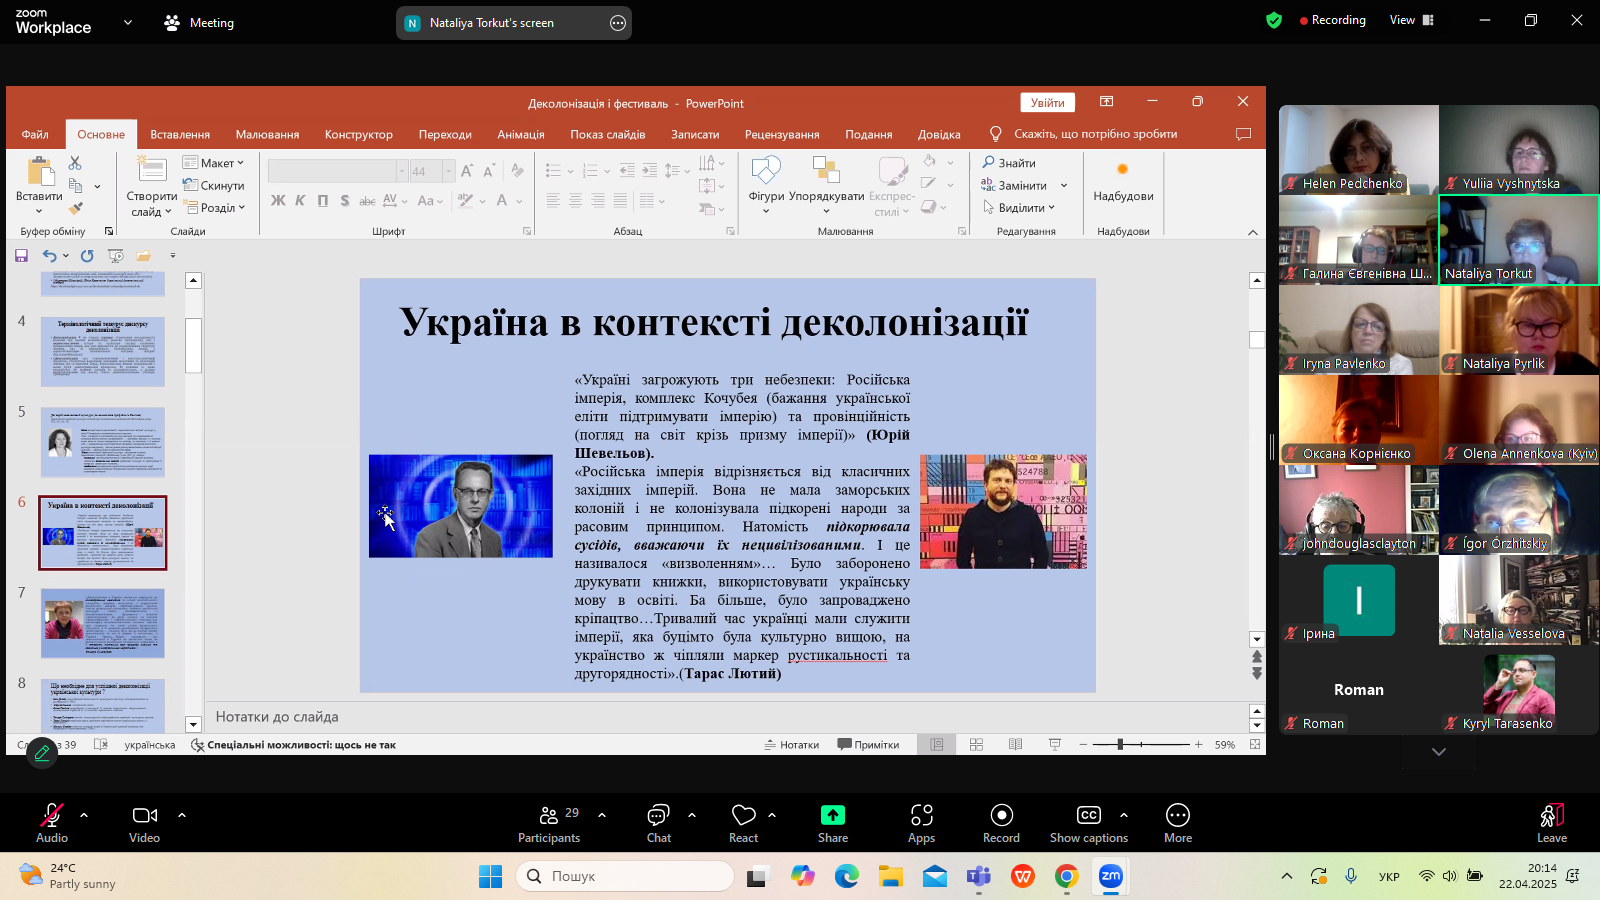Open the Zoom Chat panel
The image size is (1600, 900).
(x=658, y=823)
